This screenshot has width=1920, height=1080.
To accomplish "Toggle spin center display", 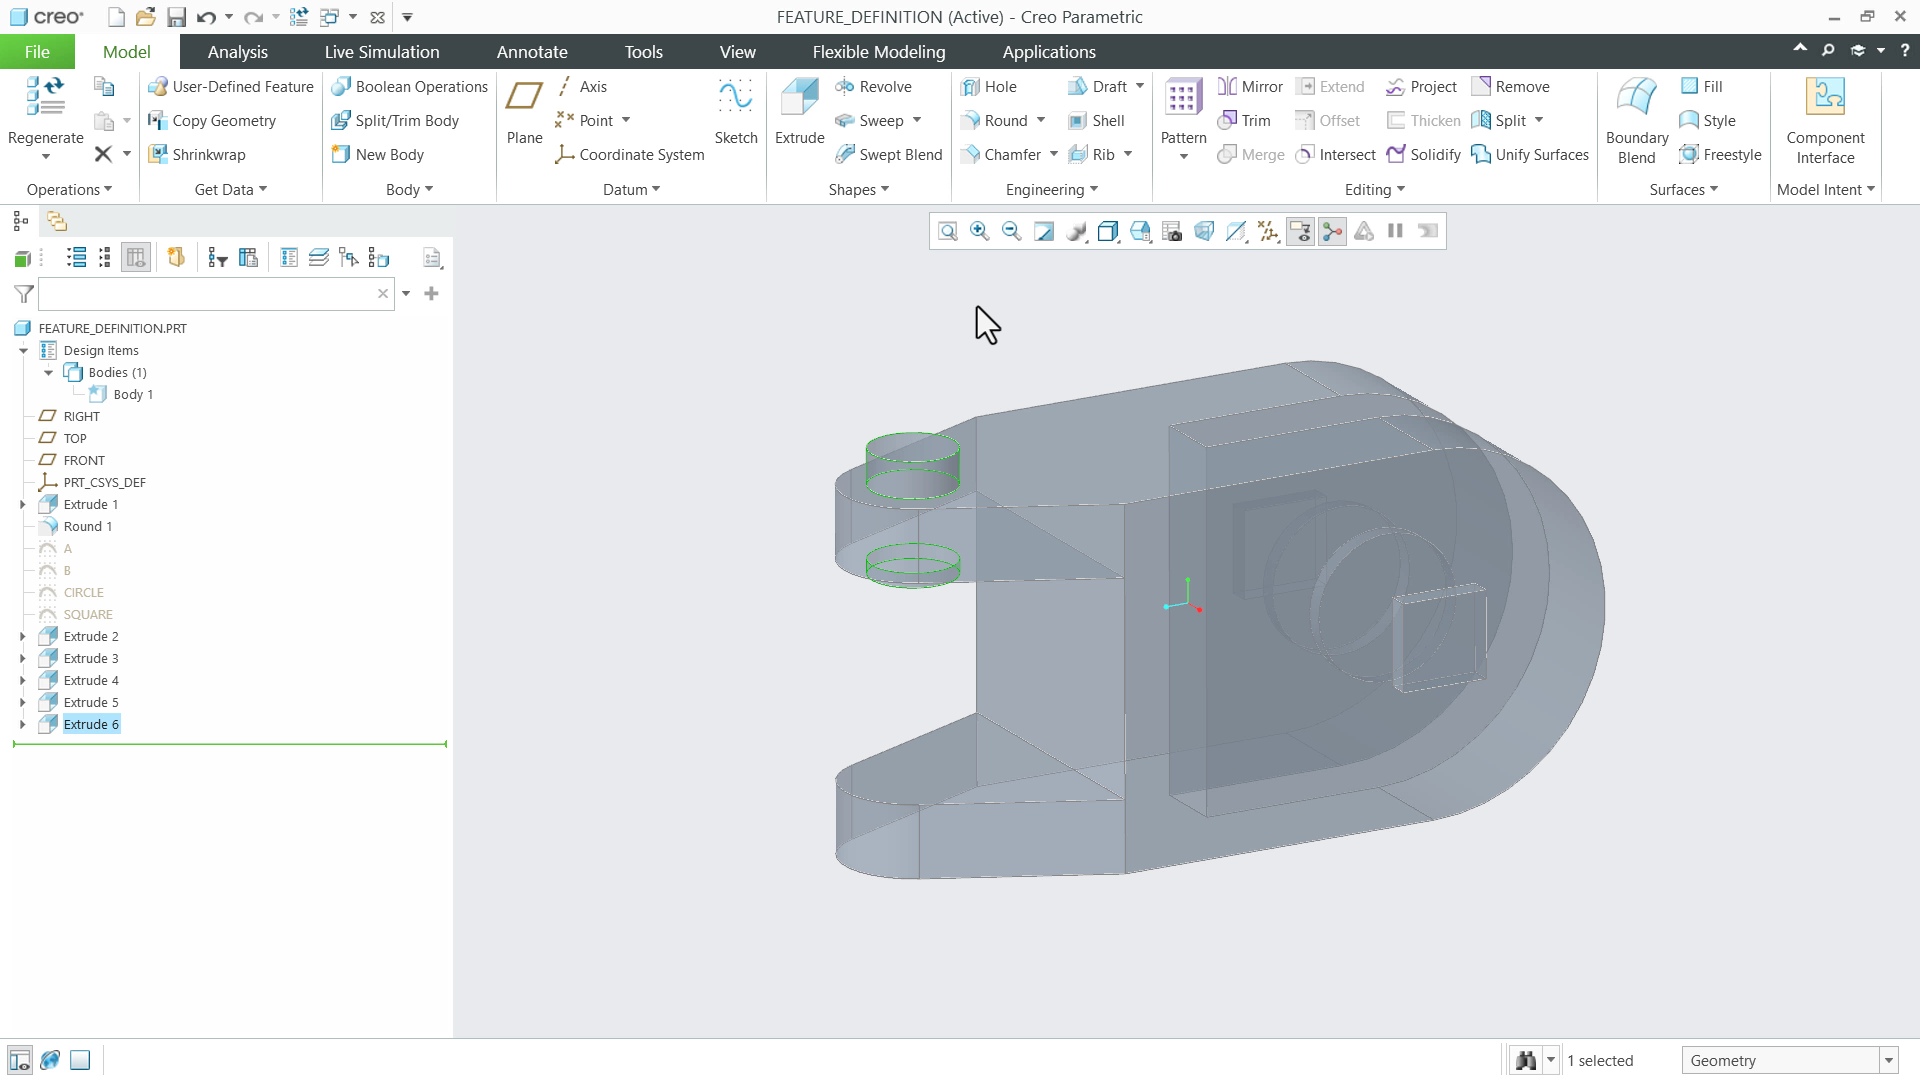I will click(x=1332, y=231).
